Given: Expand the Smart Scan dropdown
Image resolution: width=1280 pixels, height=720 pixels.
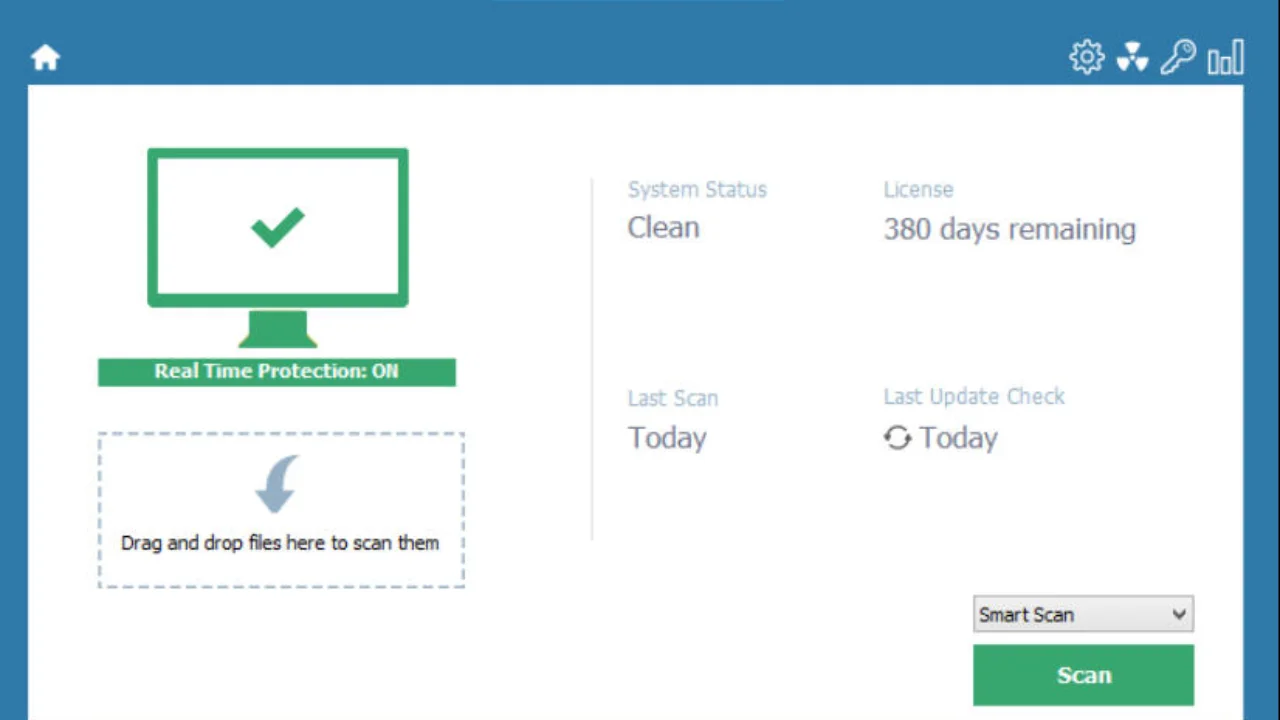Looking at the screenshot, I should coord(1083,614).
